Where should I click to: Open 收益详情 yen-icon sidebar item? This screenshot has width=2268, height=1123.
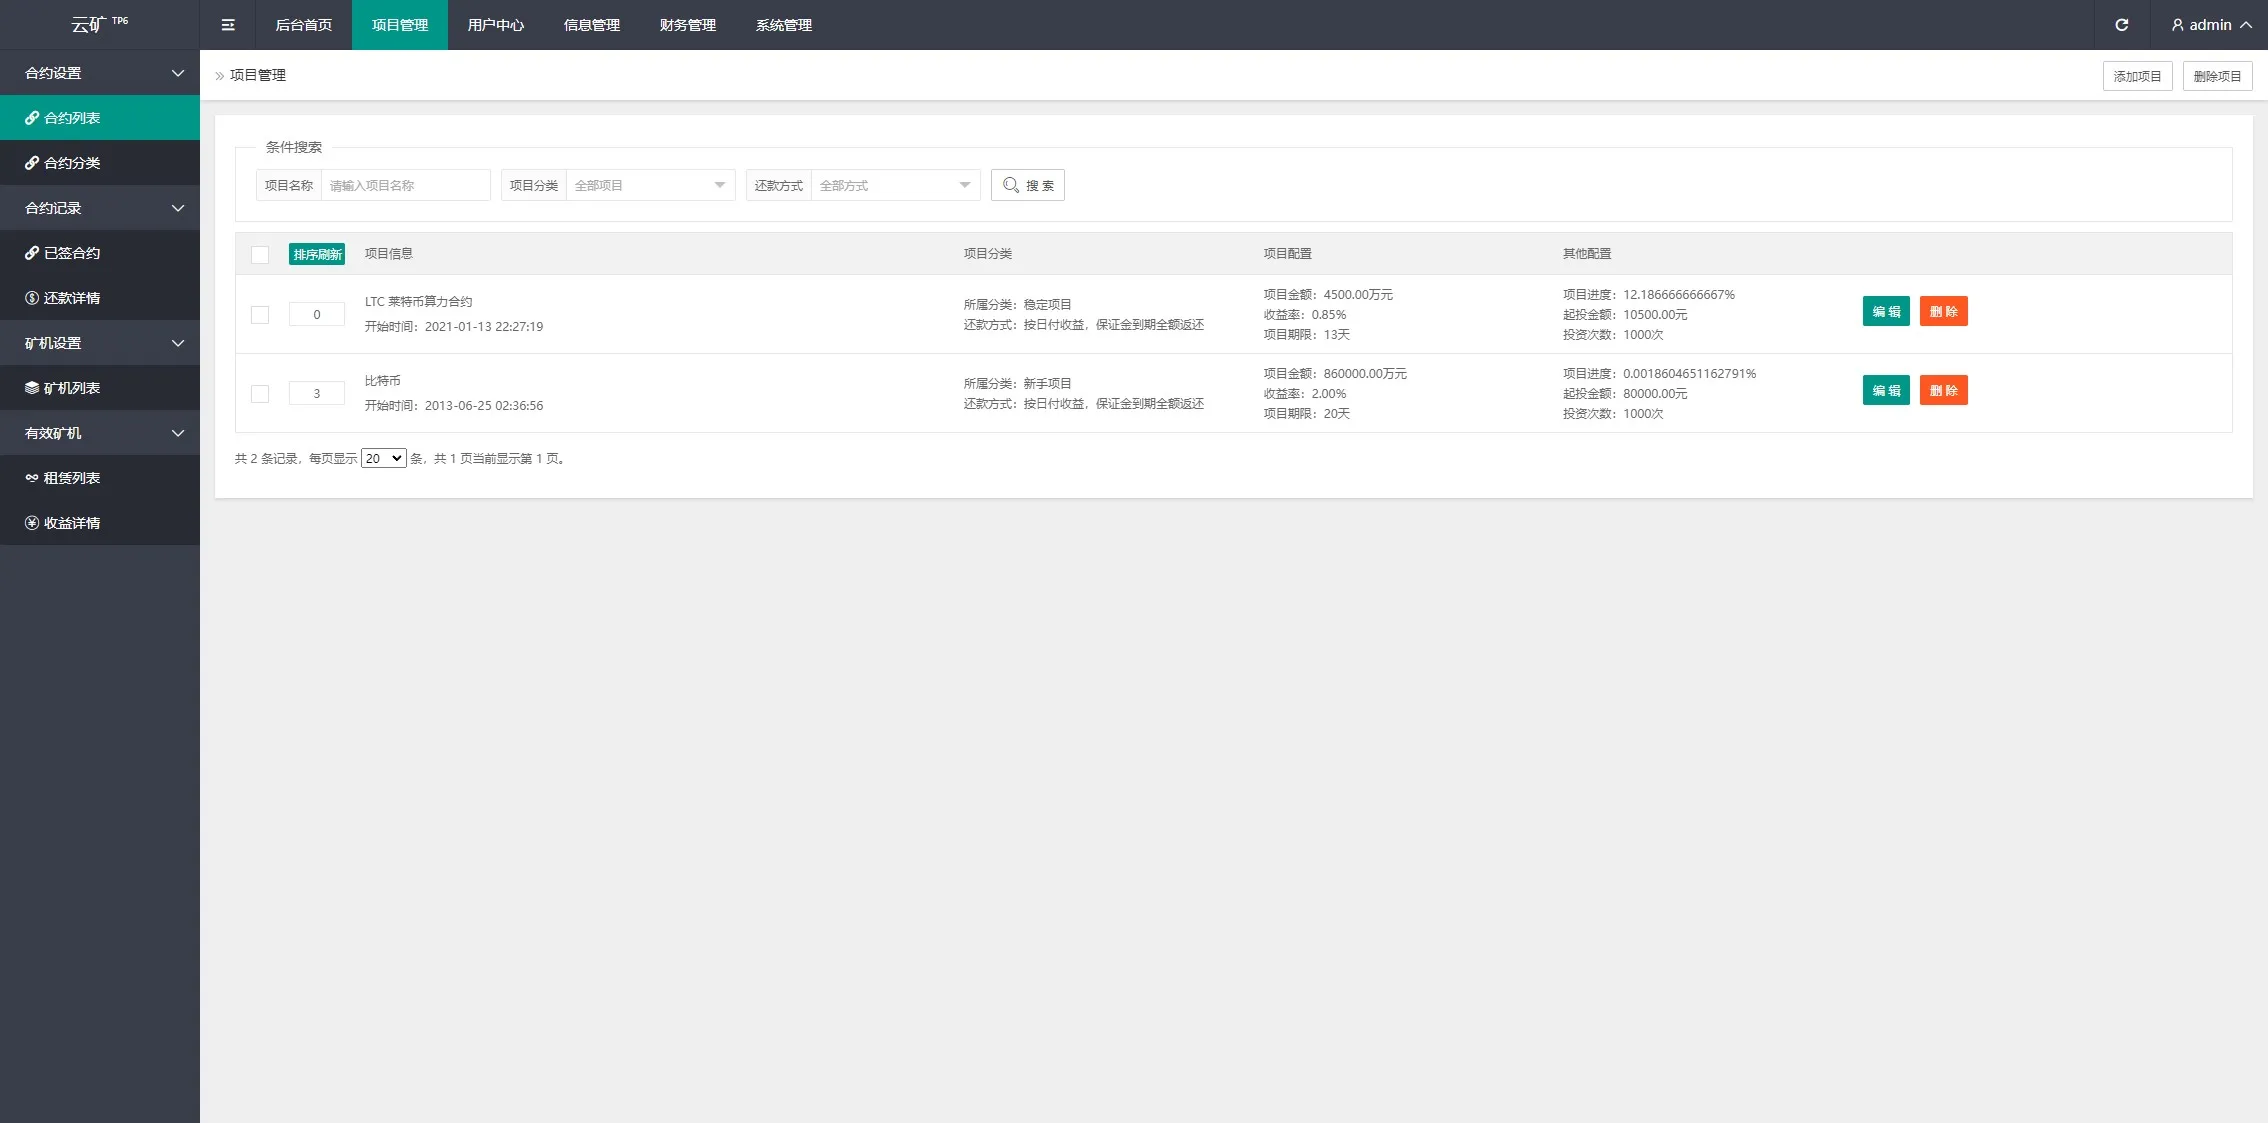(x=72, y=523)
